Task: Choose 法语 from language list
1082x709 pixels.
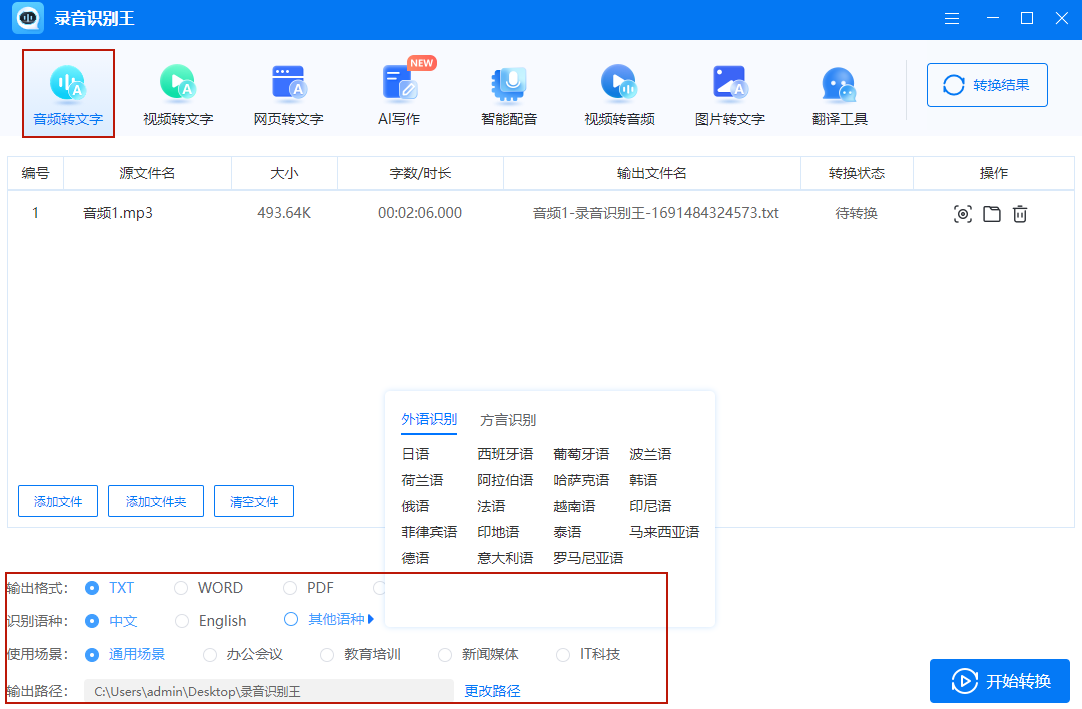Action: [x=491, y=506]
